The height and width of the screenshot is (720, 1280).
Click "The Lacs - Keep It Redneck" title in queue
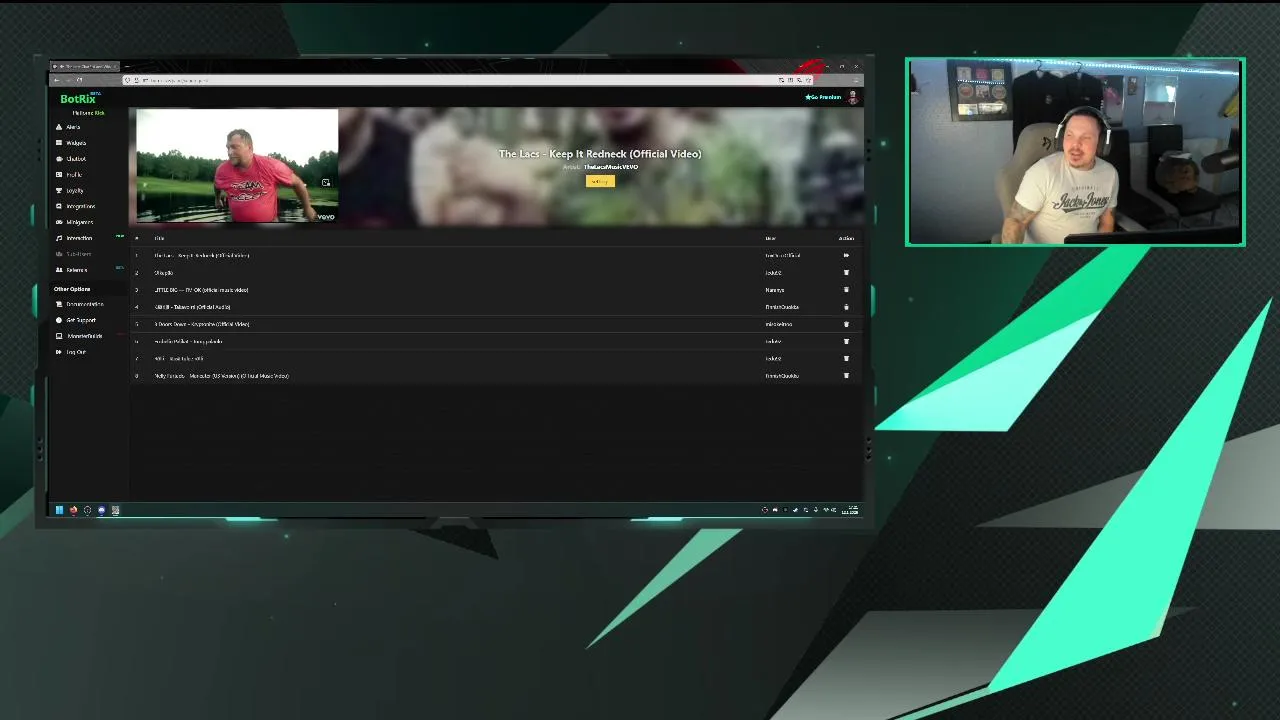coord(201,255)
